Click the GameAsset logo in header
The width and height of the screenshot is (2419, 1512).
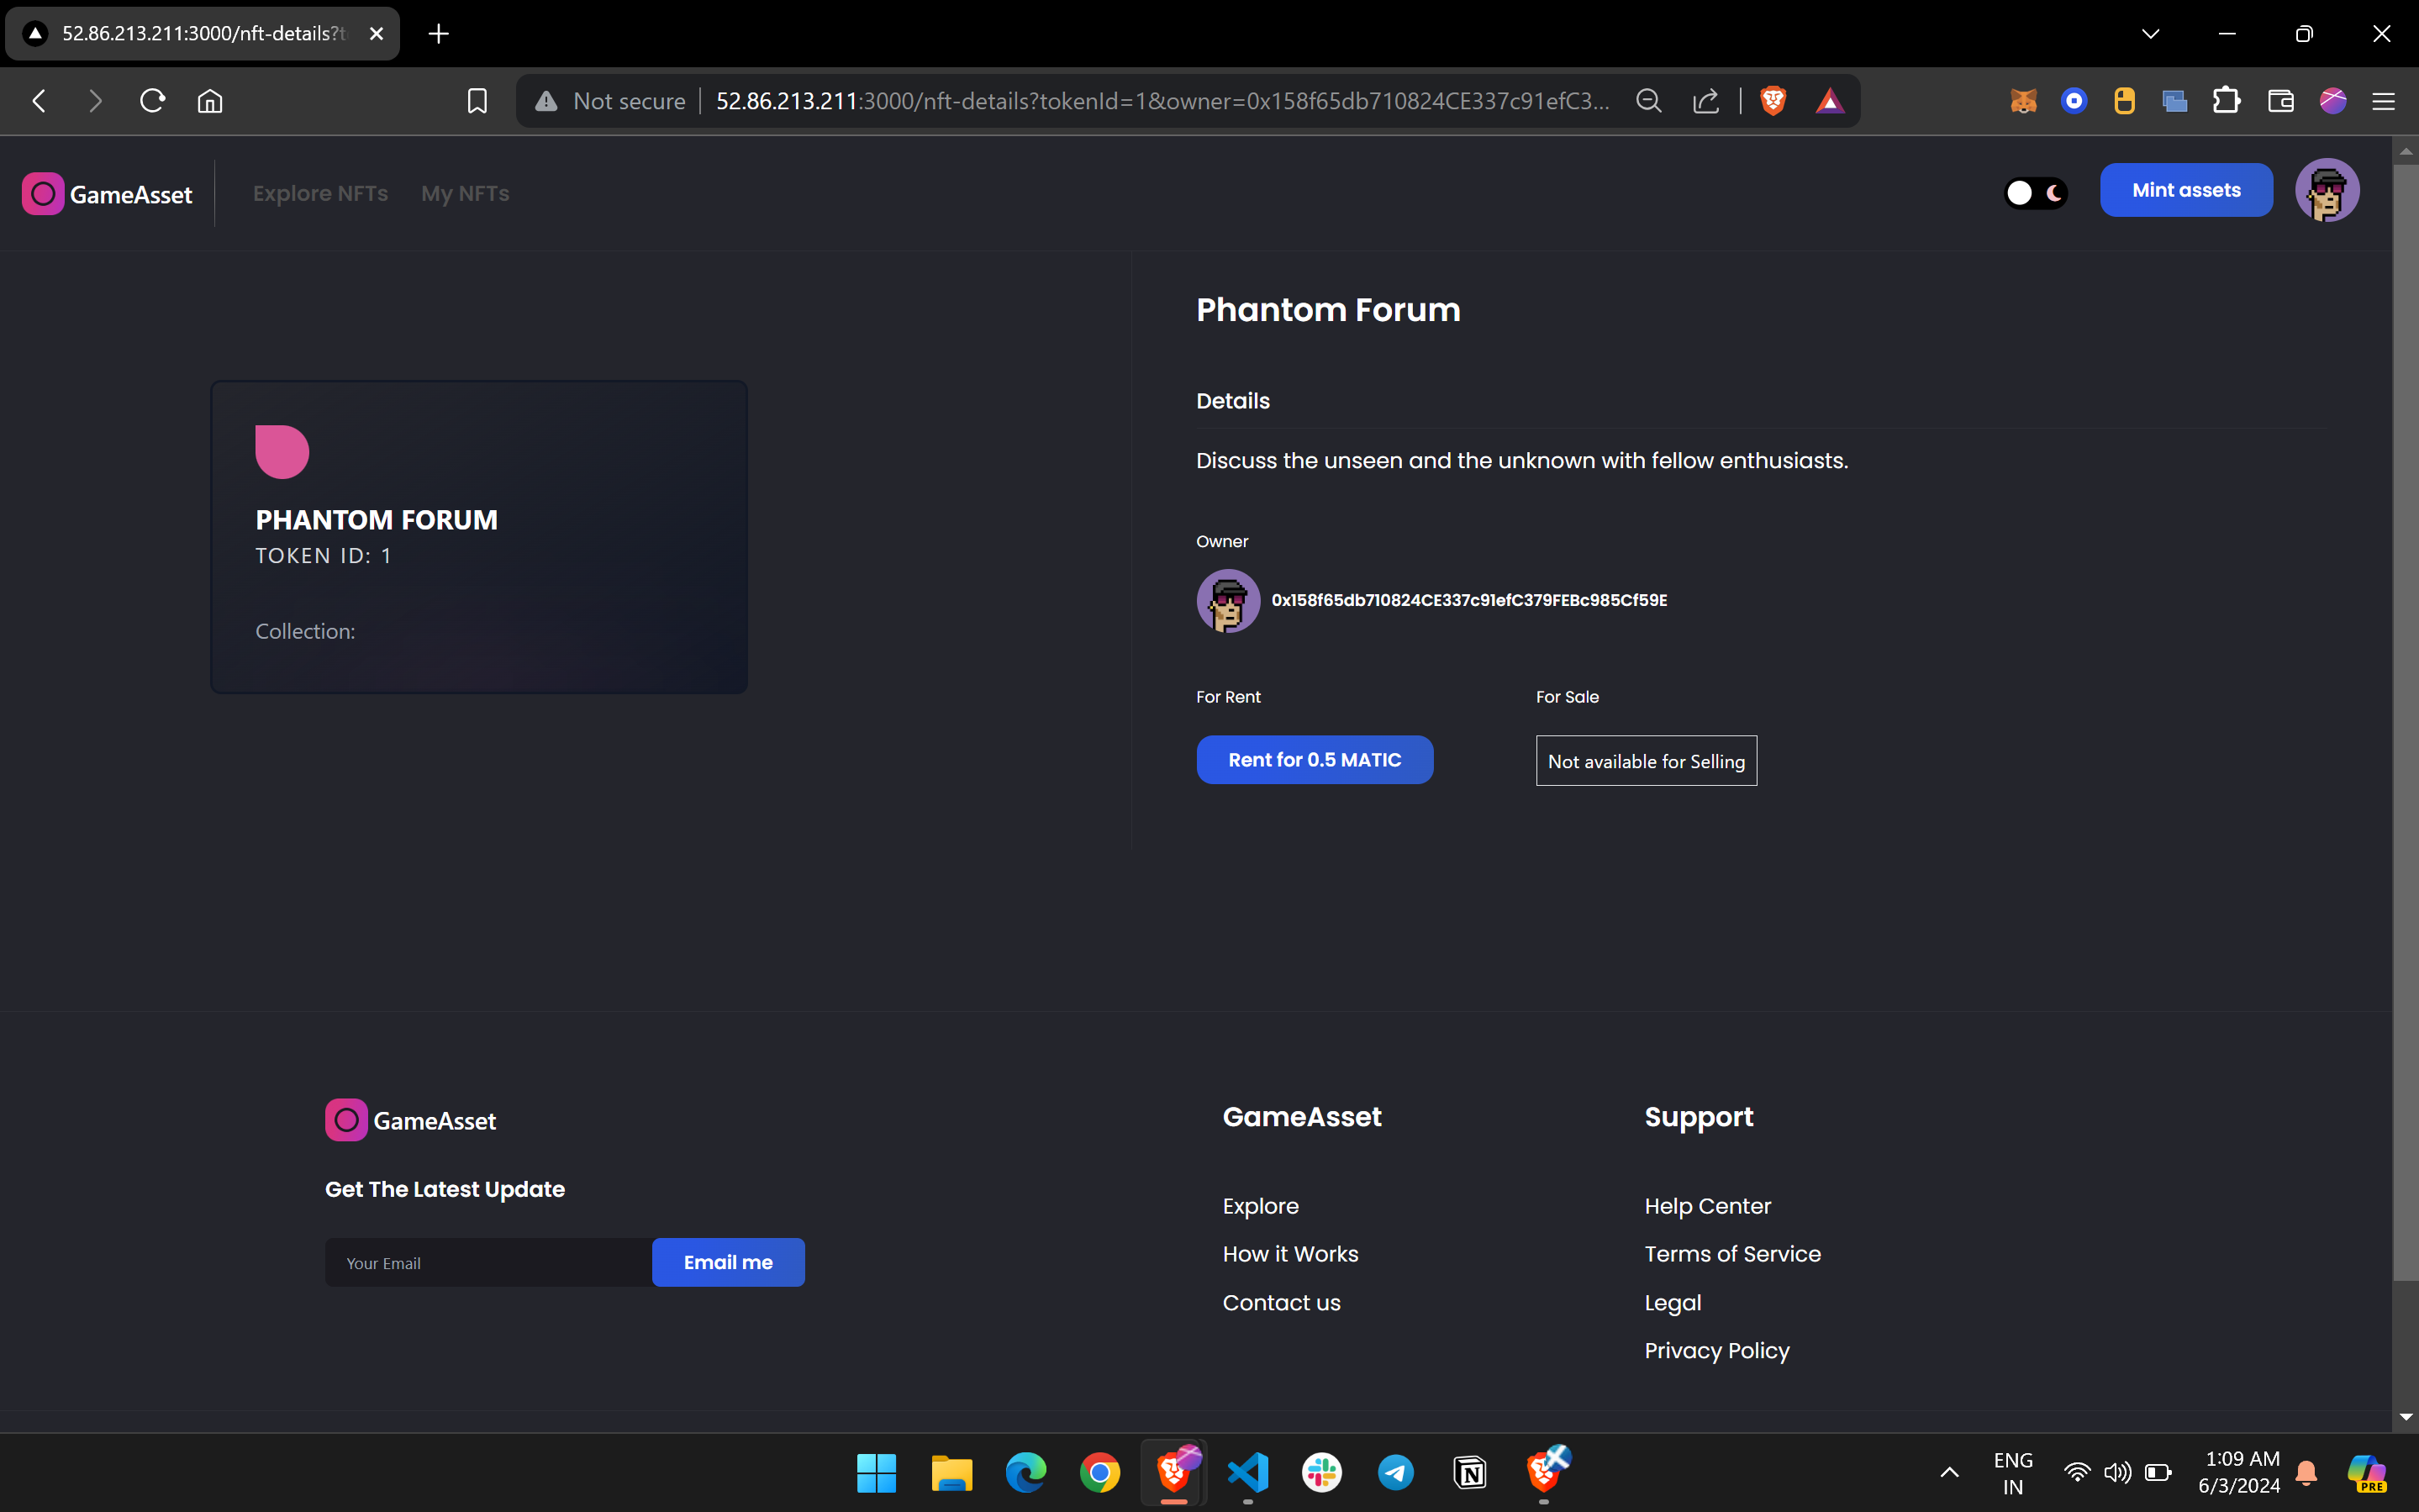pyautogui.click(x=108, y=194)
